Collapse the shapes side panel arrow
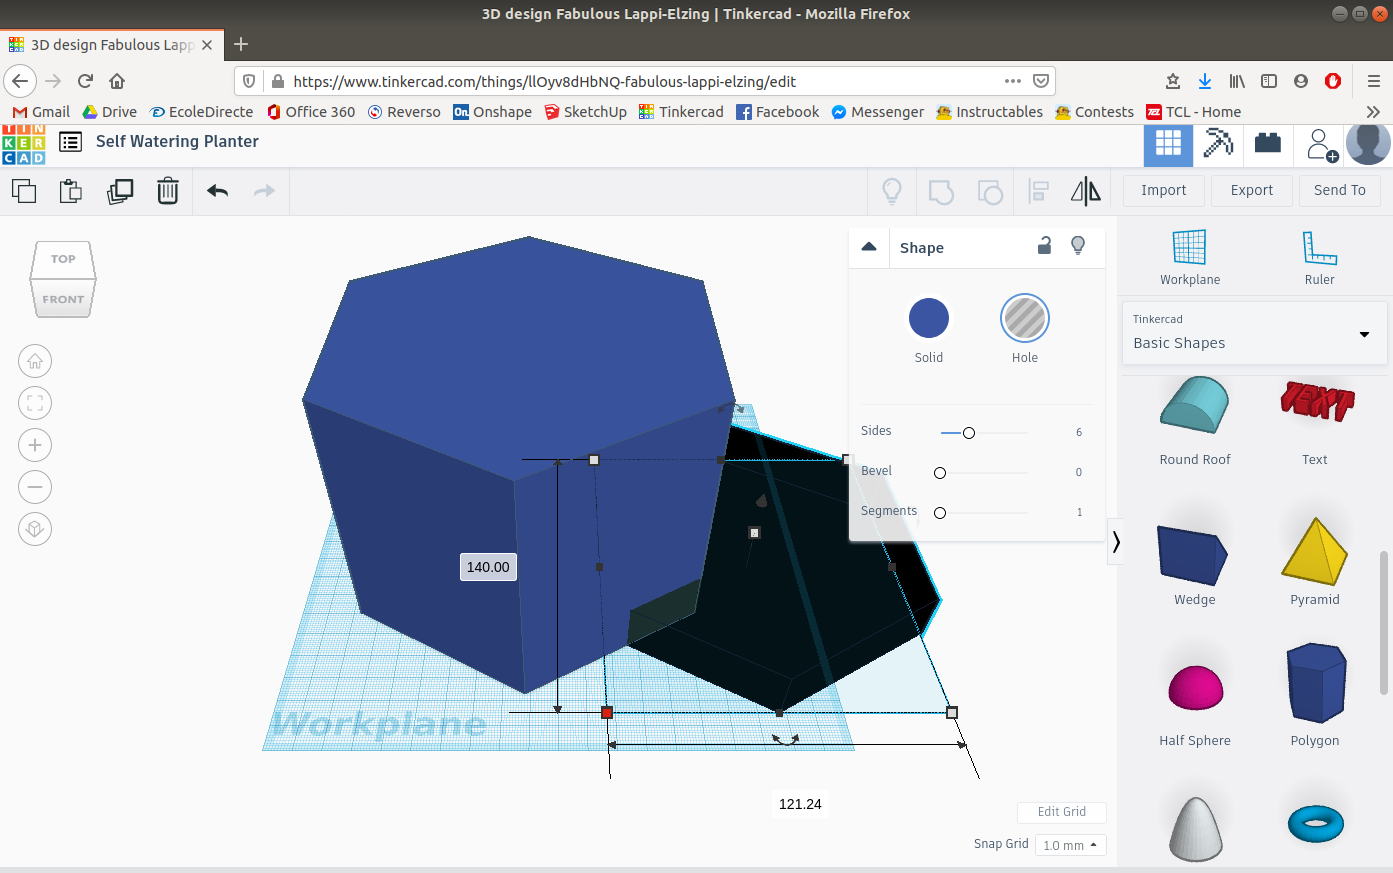The height and width of the screenshot is (873, 1393). [x=1116, y=542]
